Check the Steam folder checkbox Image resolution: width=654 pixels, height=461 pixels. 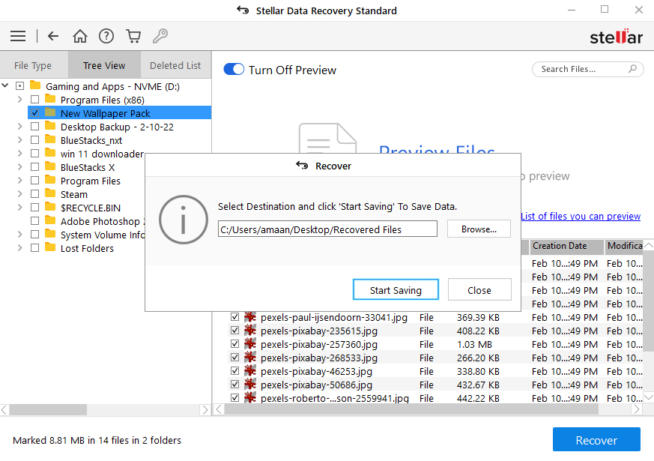(x=35, y=194)
